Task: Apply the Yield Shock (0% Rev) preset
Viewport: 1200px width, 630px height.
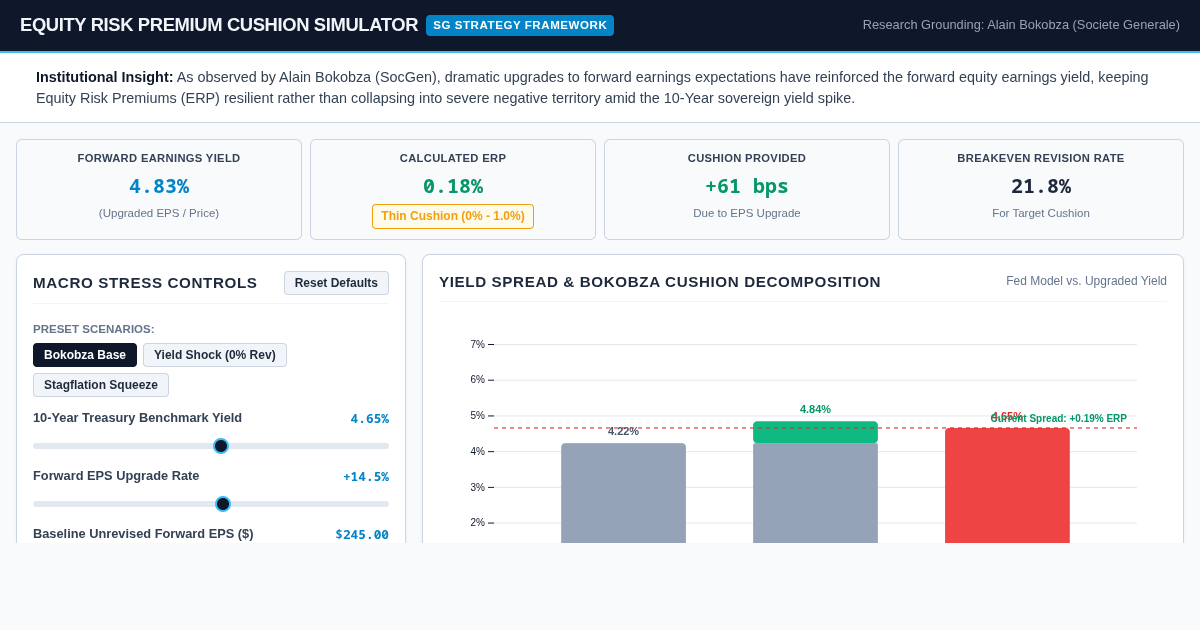Action: coord(215,355)
